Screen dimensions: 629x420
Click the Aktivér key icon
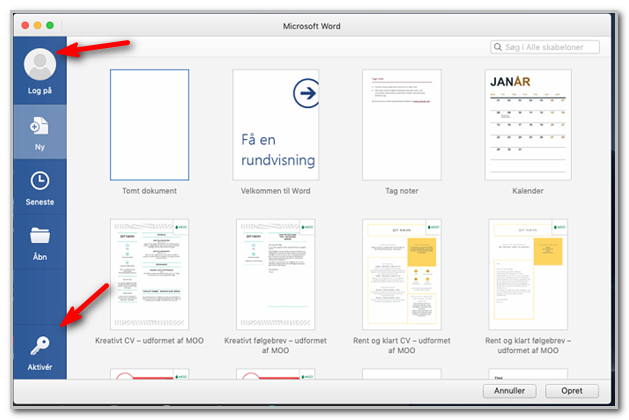(40, 346)
